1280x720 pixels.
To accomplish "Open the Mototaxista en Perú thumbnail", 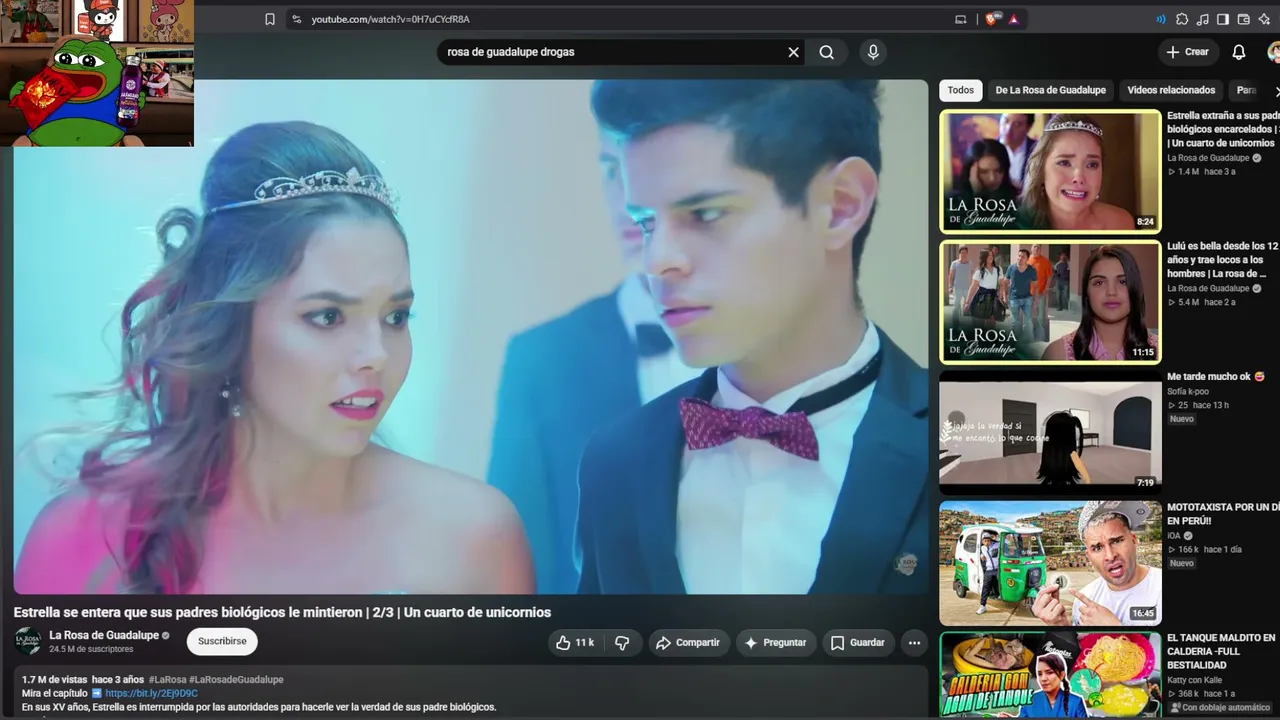I will coord(1050,563).
